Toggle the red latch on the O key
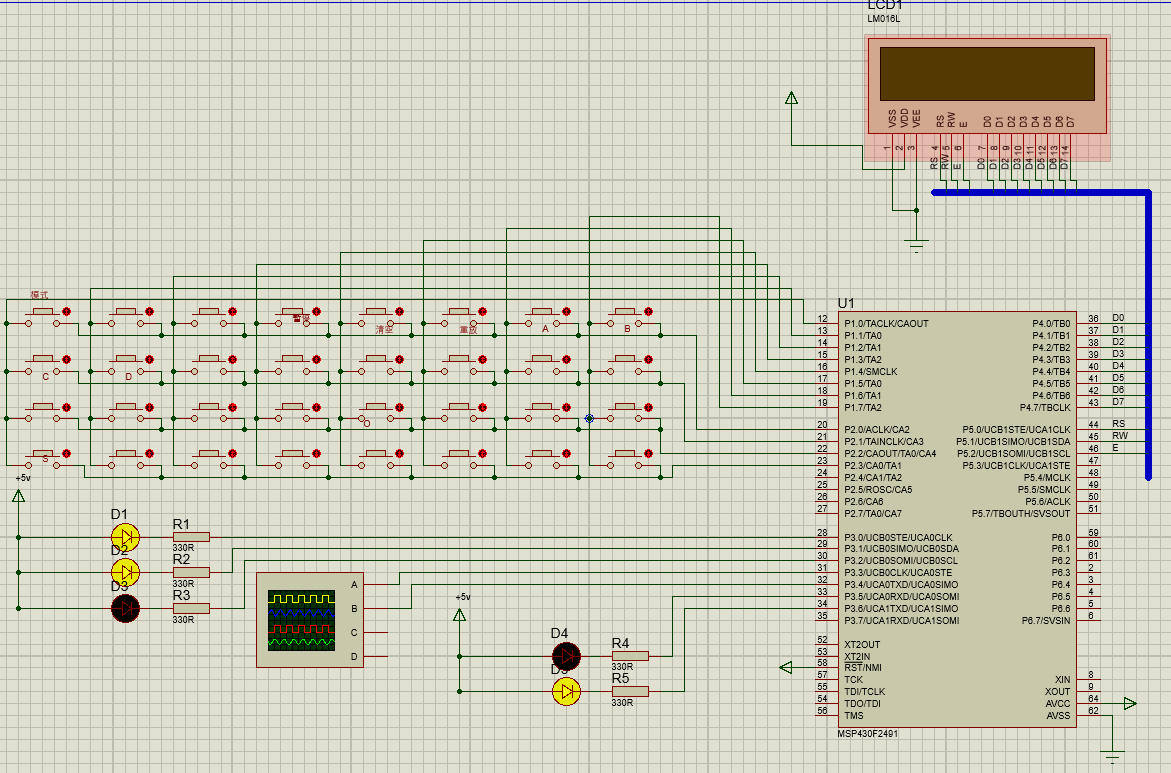The width and height of the screenshot is (1171, 773). tap(400, 408)
